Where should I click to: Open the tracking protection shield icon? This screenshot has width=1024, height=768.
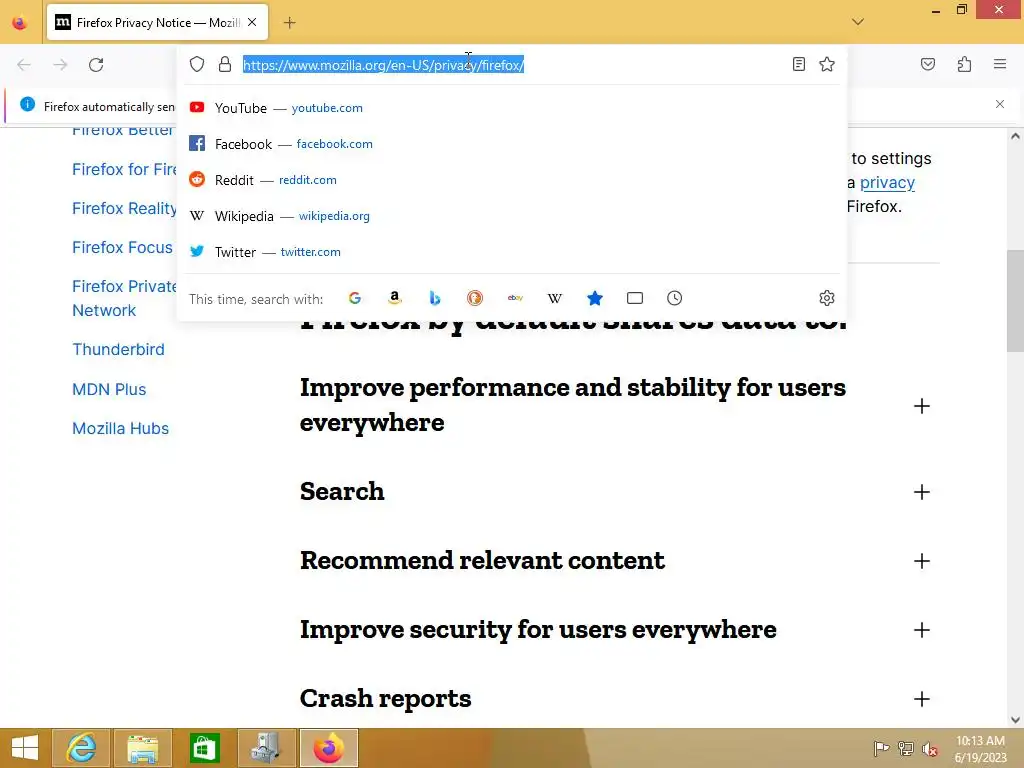click(x=197, y=64)
